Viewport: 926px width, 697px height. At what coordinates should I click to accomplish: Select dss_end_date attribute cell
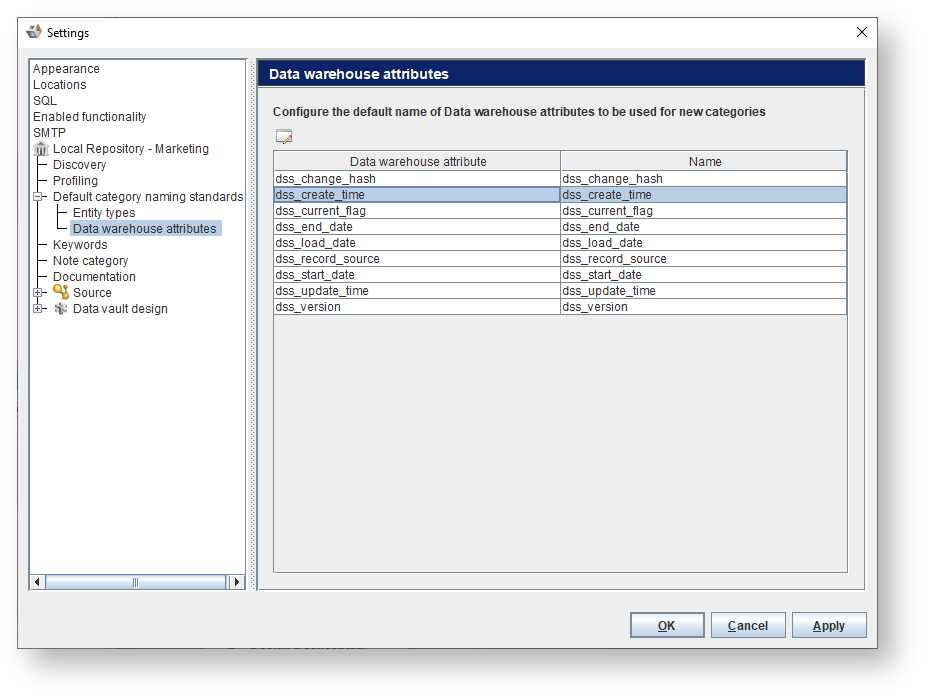click(417, 226)
